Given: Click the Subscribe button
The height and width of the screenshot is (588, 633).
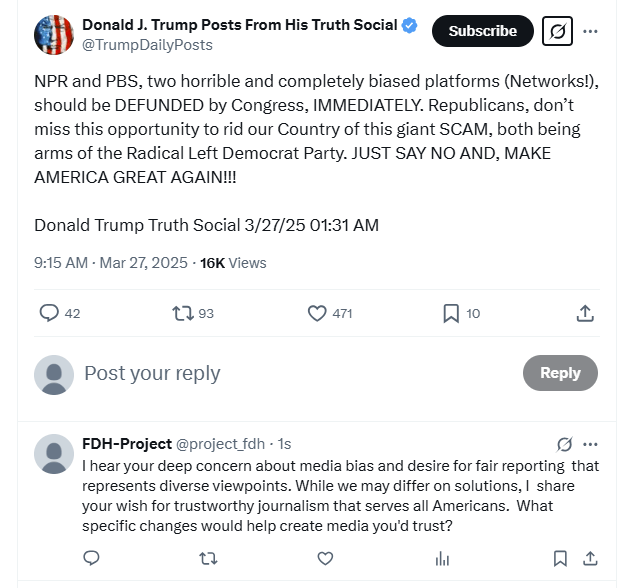Looking at the screenshot, I should tap(482, 31).
